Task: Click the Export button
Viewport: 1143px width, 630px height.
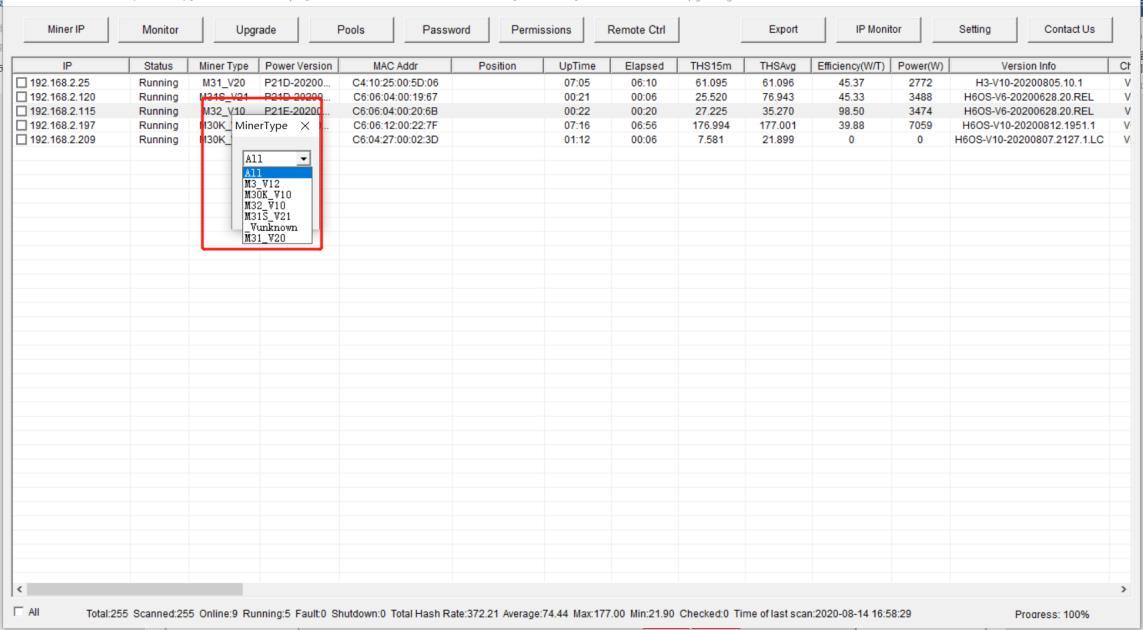Action: coord(783,30)
